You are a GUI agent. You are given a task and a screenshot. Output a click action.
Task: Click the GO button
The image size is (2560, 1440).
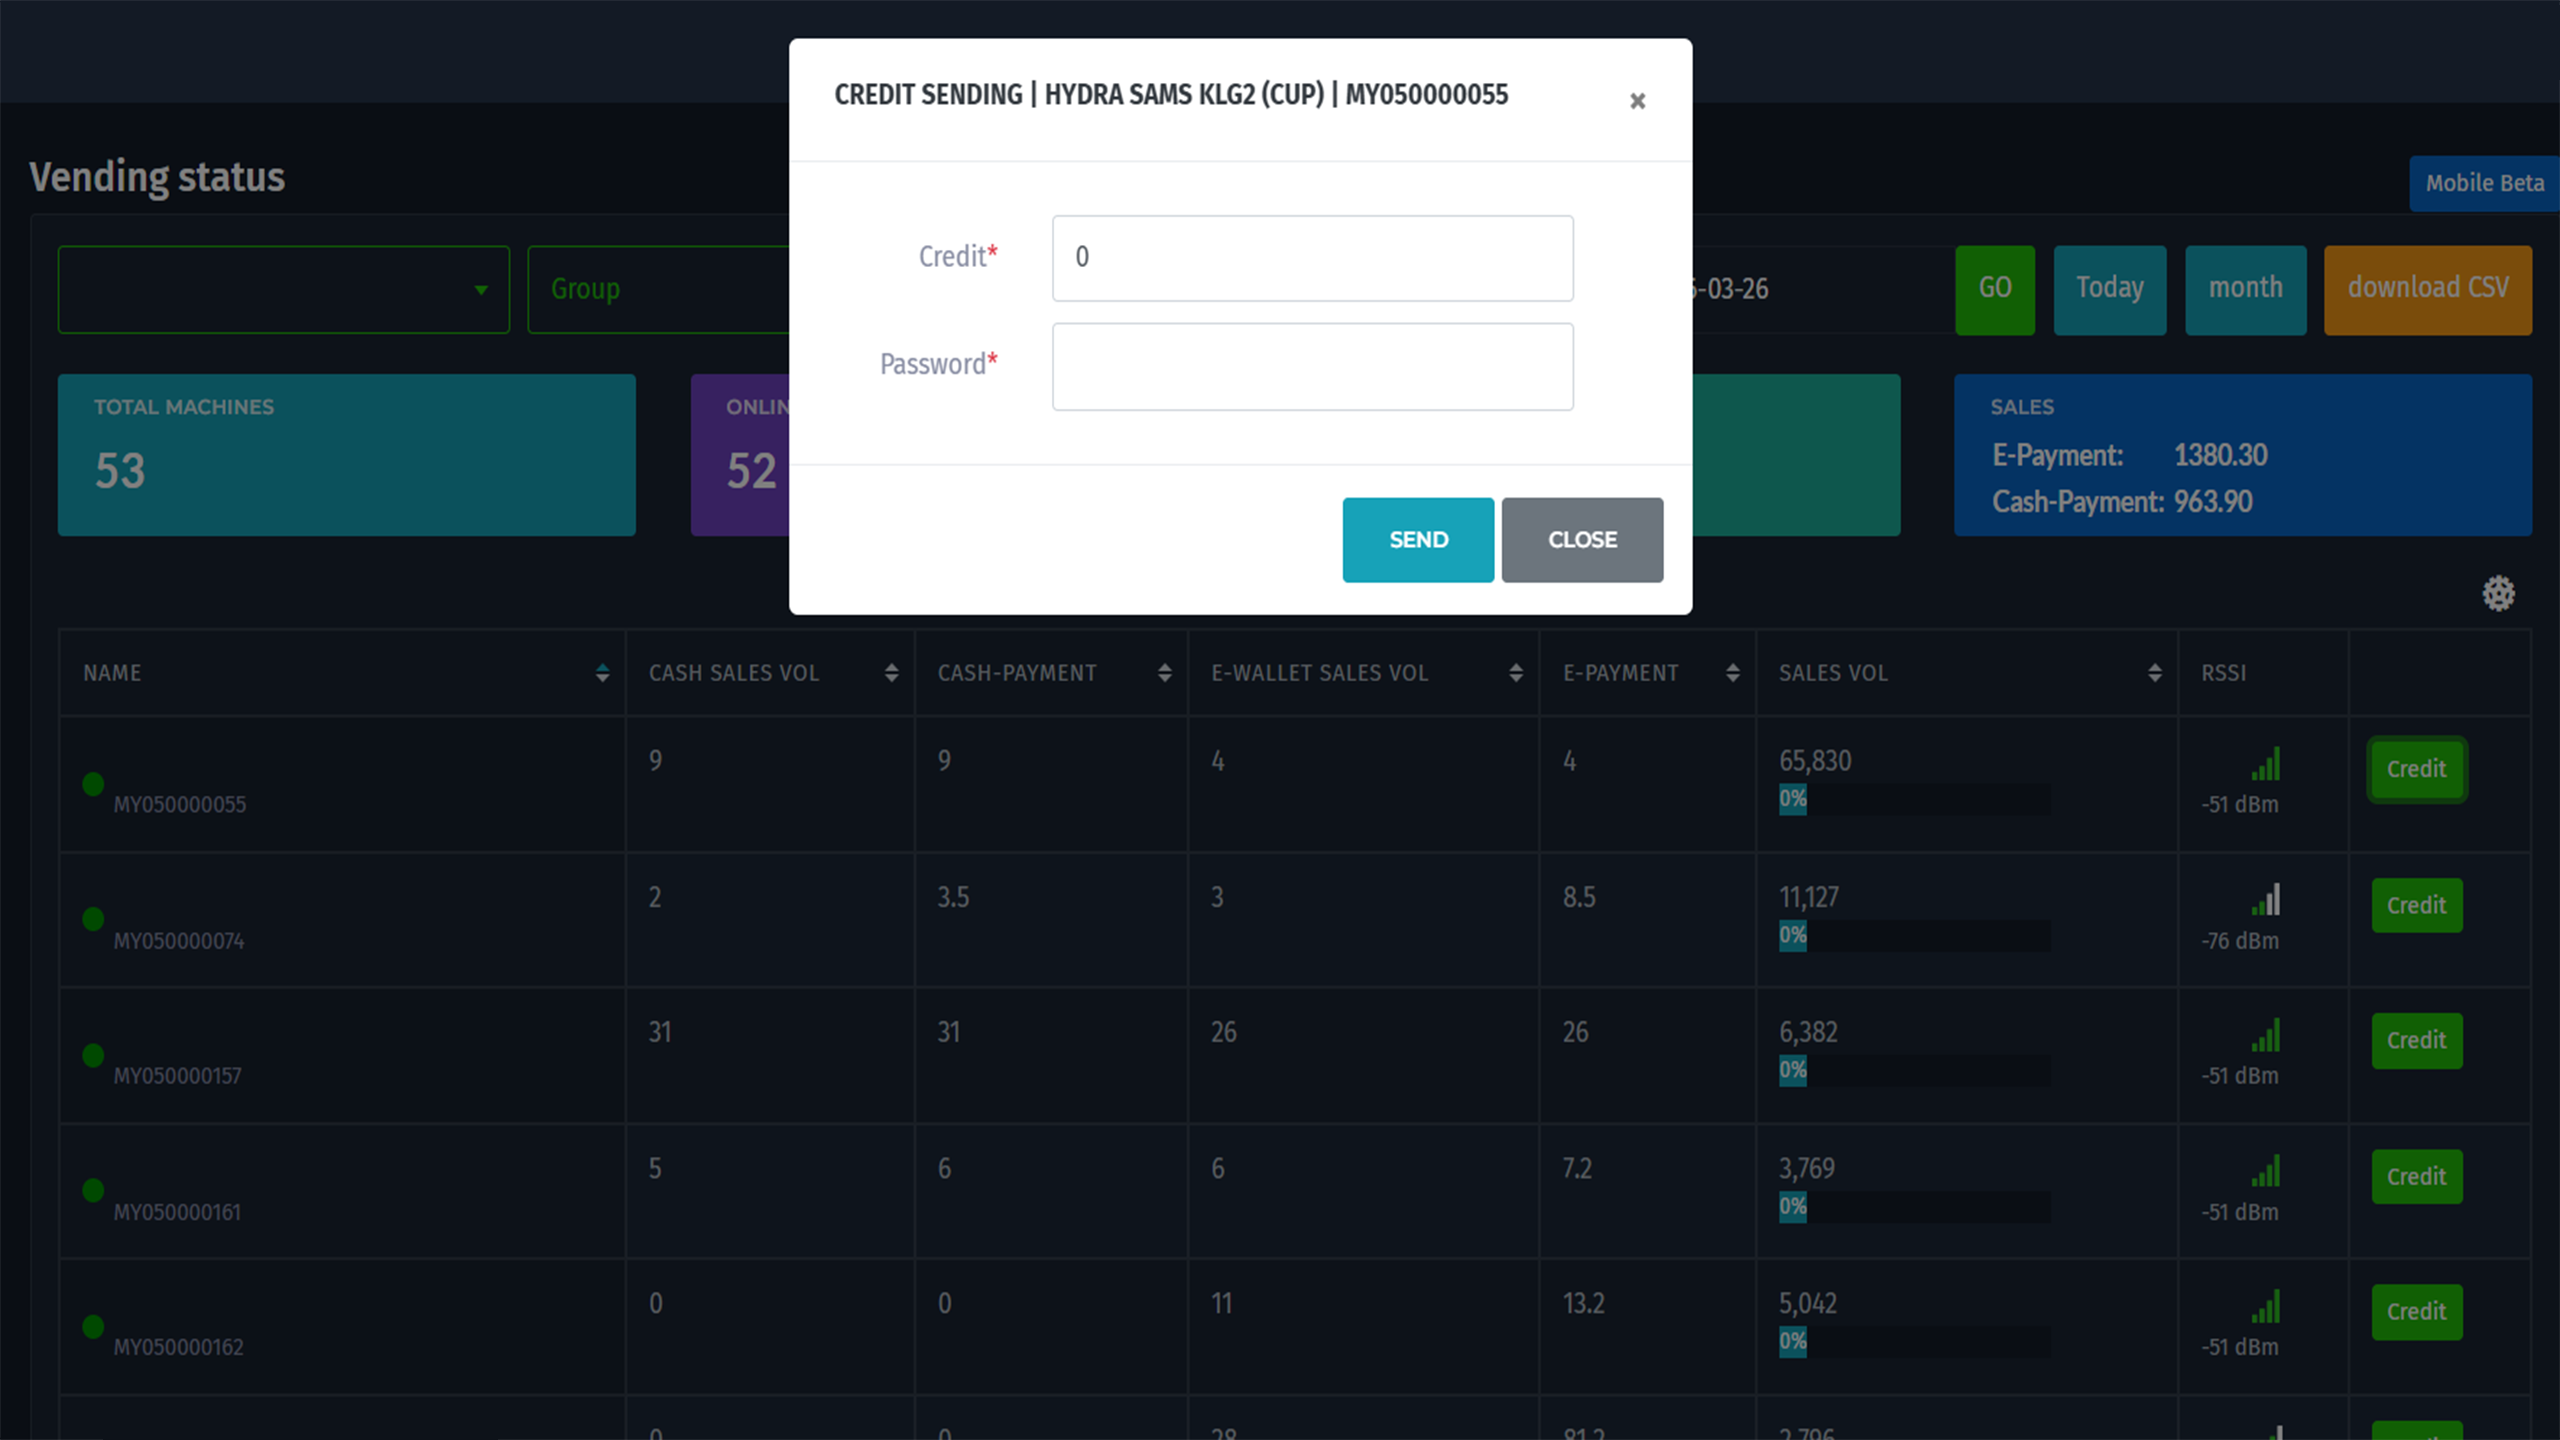click(x=1995, y=290)
